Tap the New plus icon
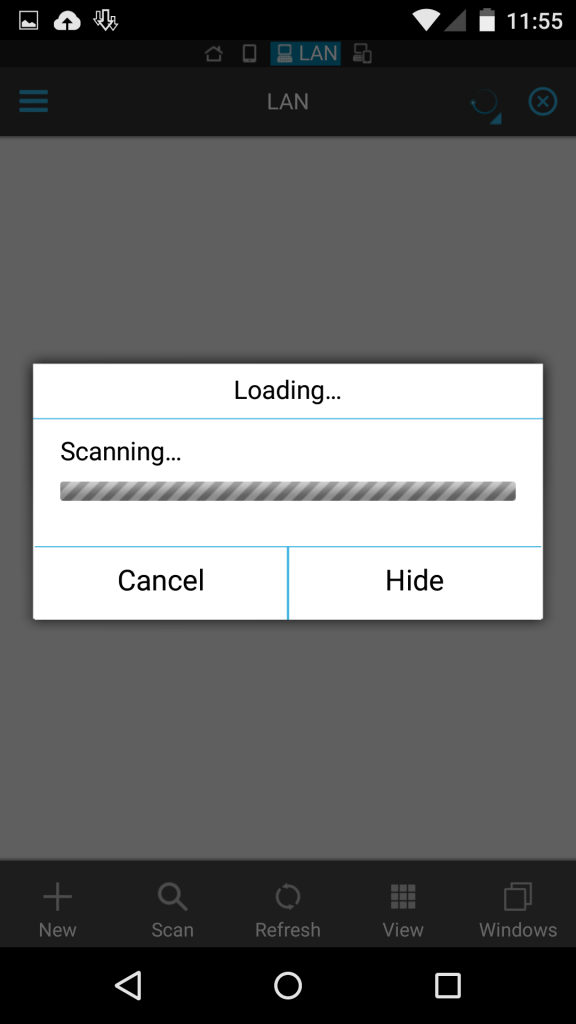The height and width of the screenshot is (1024, 576). click(57, 909)
